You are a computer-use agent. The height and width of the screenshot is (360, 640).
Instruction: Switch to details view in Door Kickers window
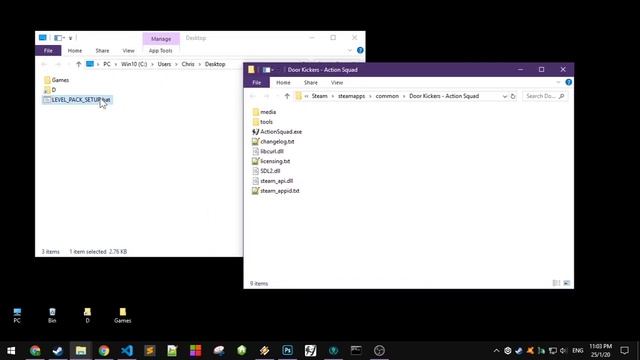pos(556,283)
